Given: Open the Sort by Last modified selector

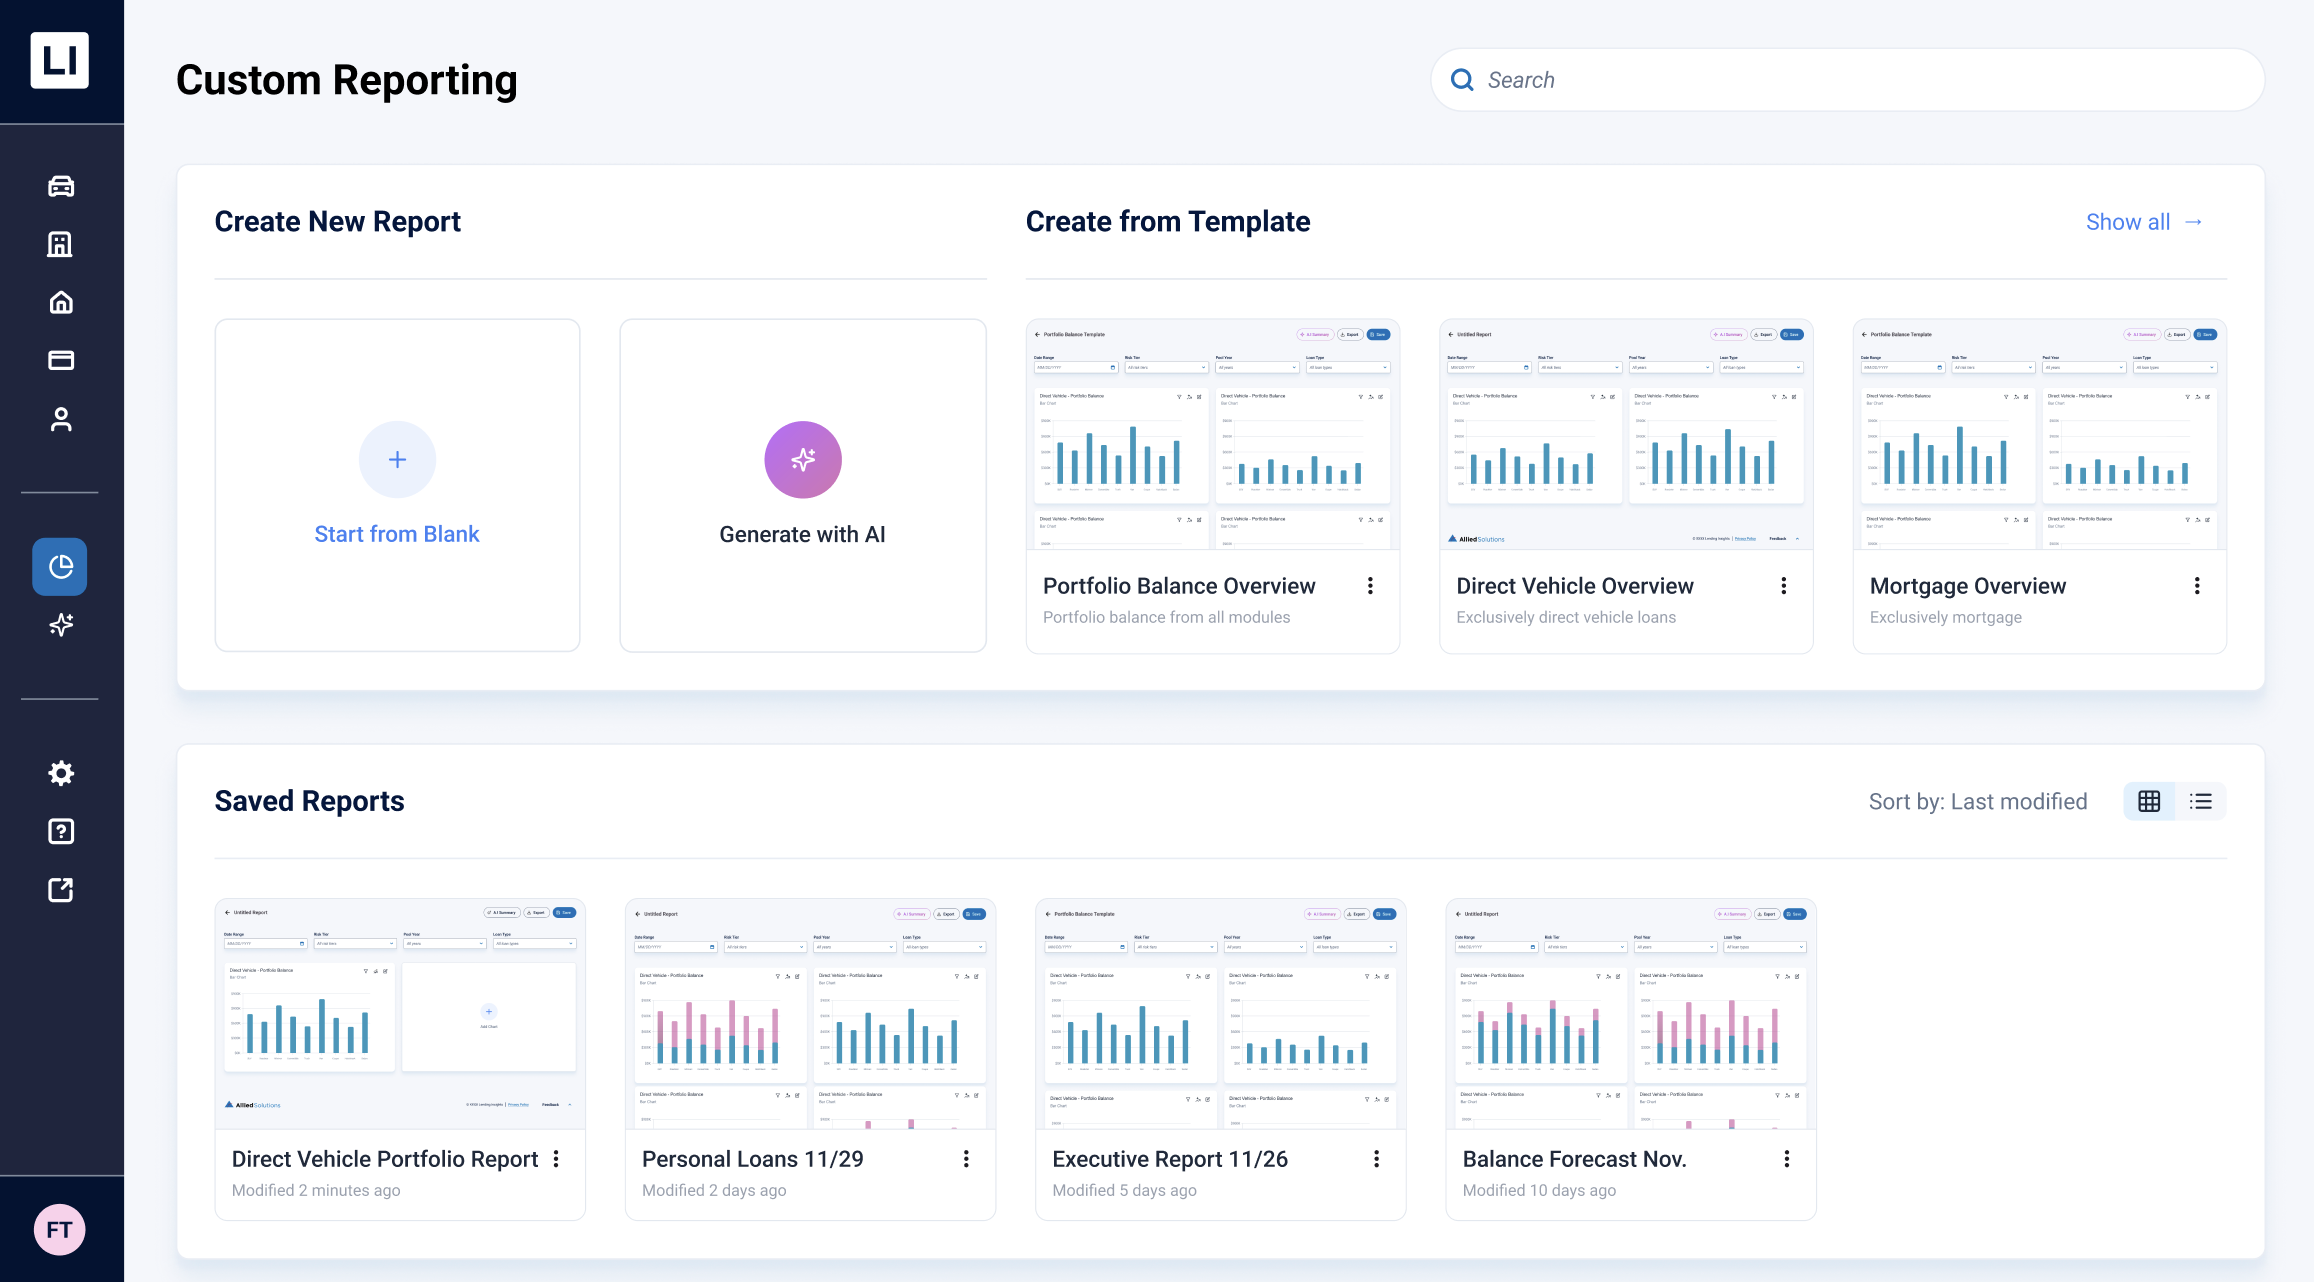Looking at the screenshot, I should [x=1978, y=802].
